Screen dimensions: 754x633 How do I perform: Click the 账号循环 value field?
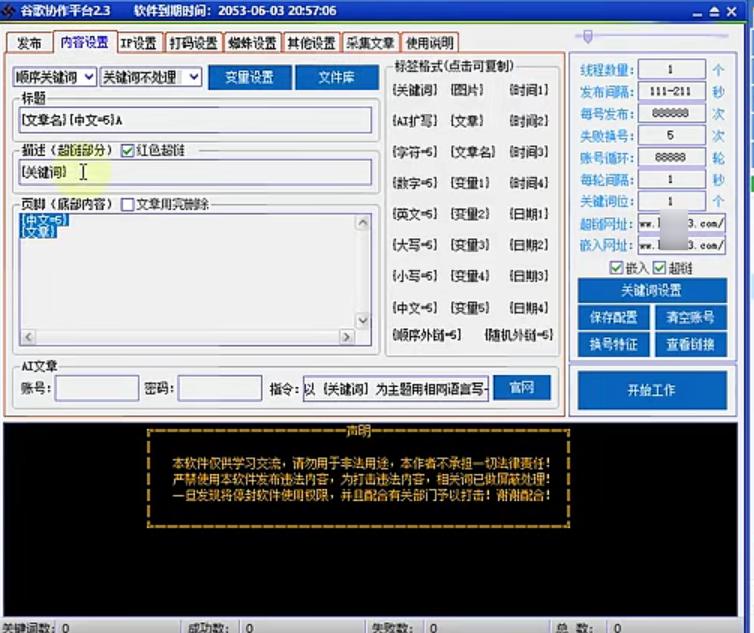coord(671,158)
